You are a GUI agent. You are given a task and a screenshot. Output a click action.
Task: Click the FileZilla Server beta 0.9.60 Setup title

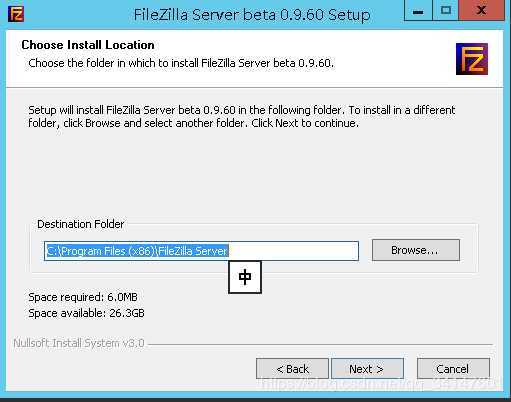click(252, 15)
